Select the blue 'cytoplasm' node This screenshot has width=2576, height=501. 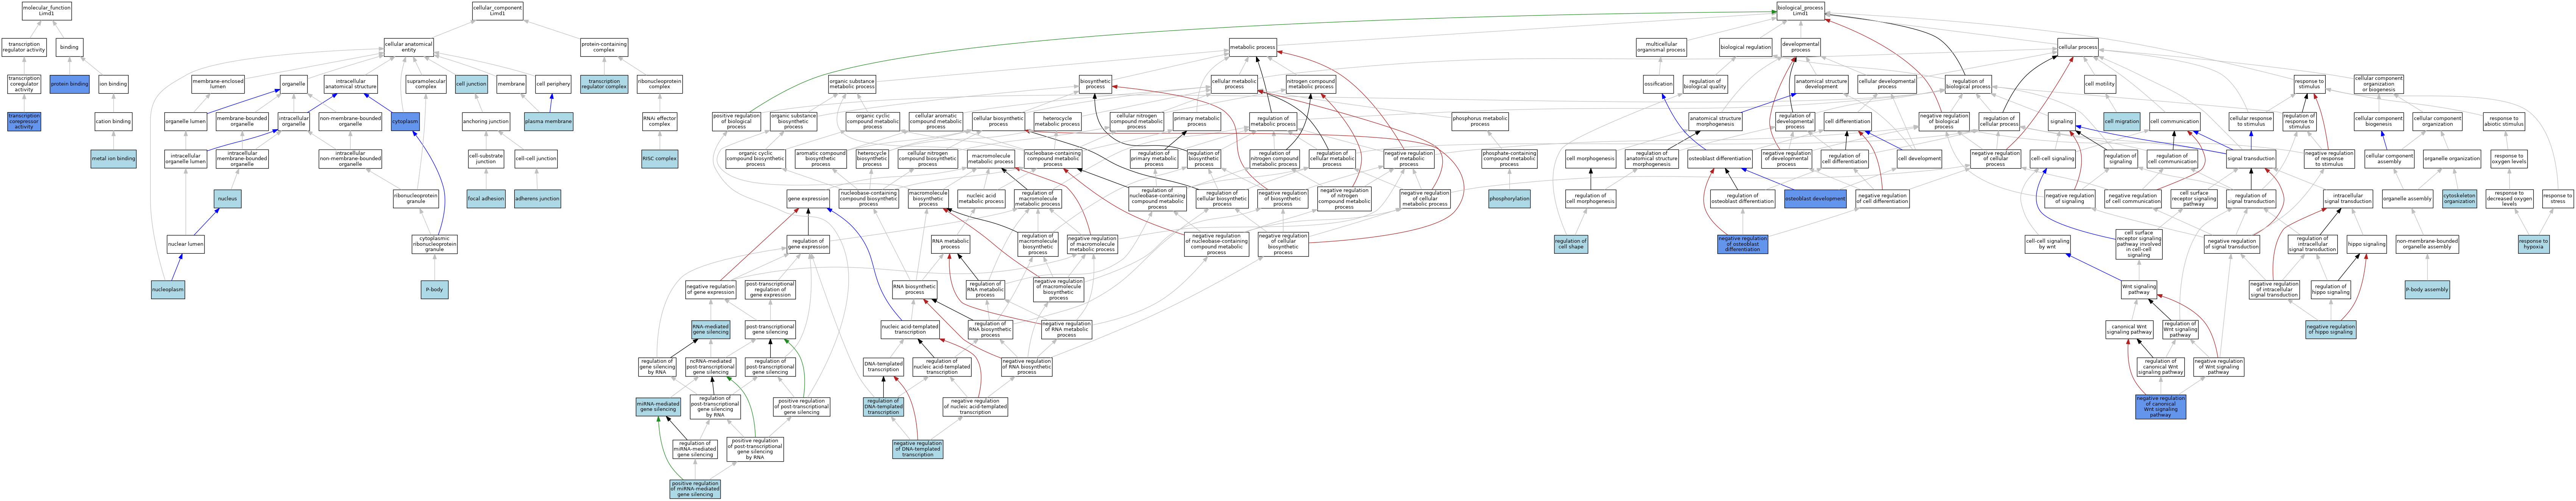point(406,122)
